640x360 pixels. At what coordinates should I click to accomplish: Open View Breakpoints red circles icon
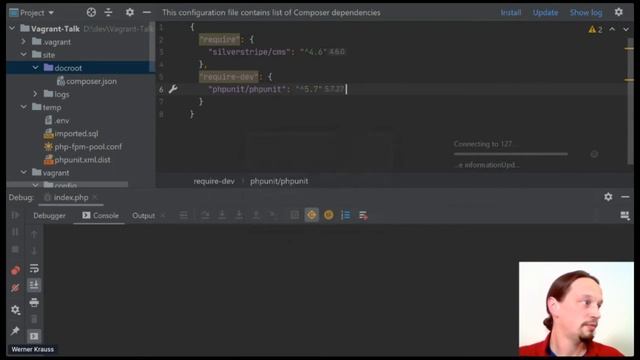(x=16, y=270)
